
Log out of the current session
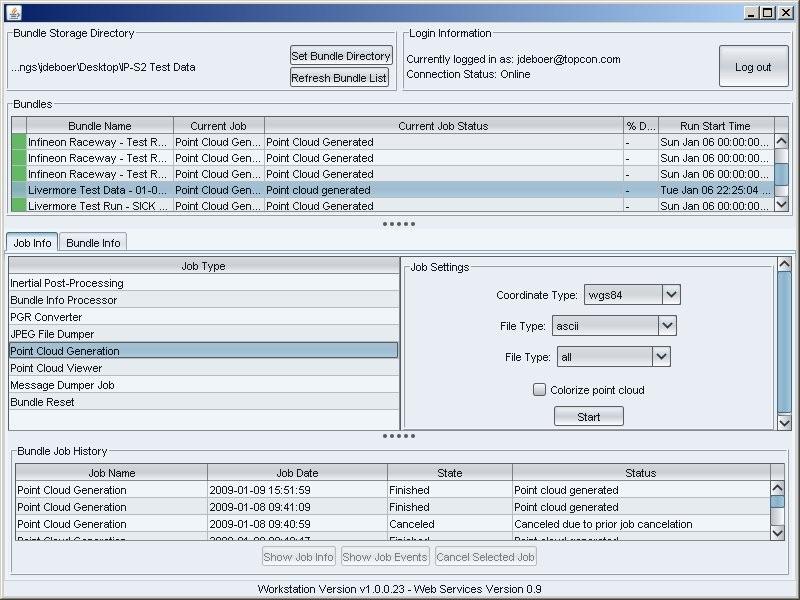point(753,67)
